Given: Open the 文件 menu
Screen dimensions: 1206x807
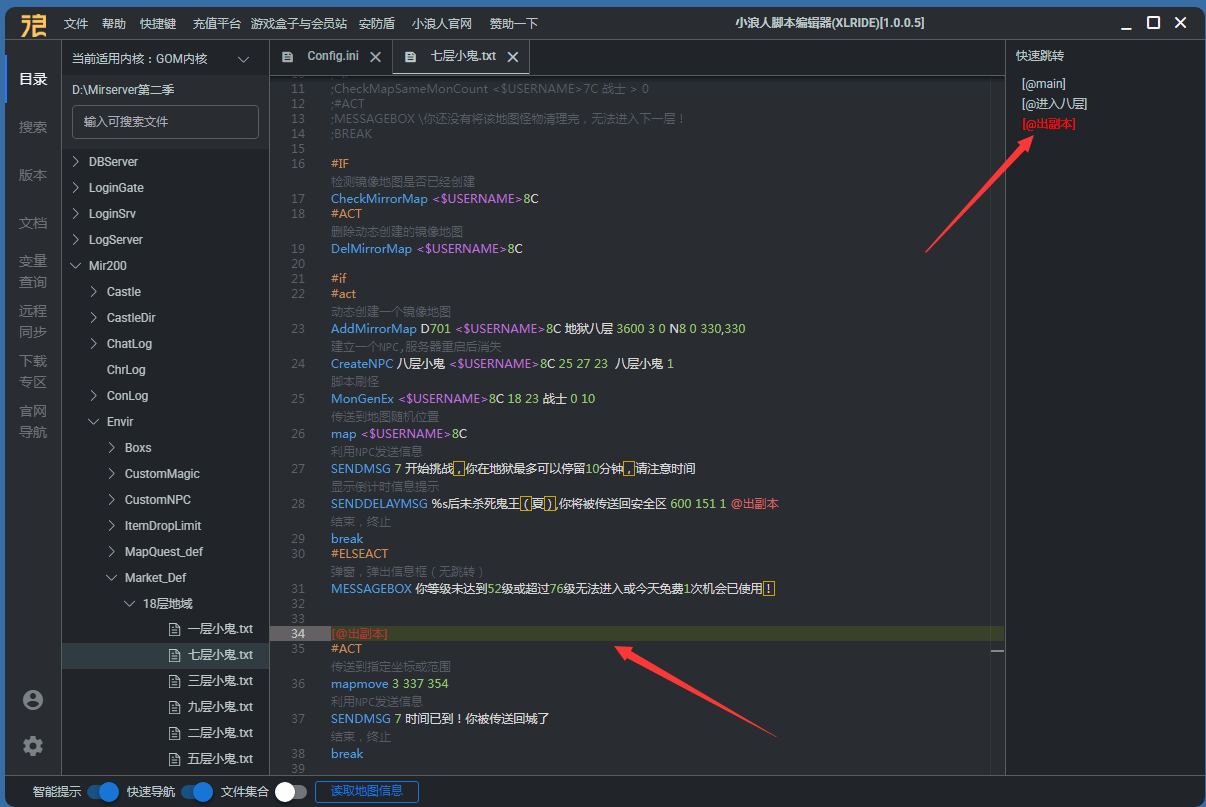Looking at the screenshot, I should coord(76,23).
